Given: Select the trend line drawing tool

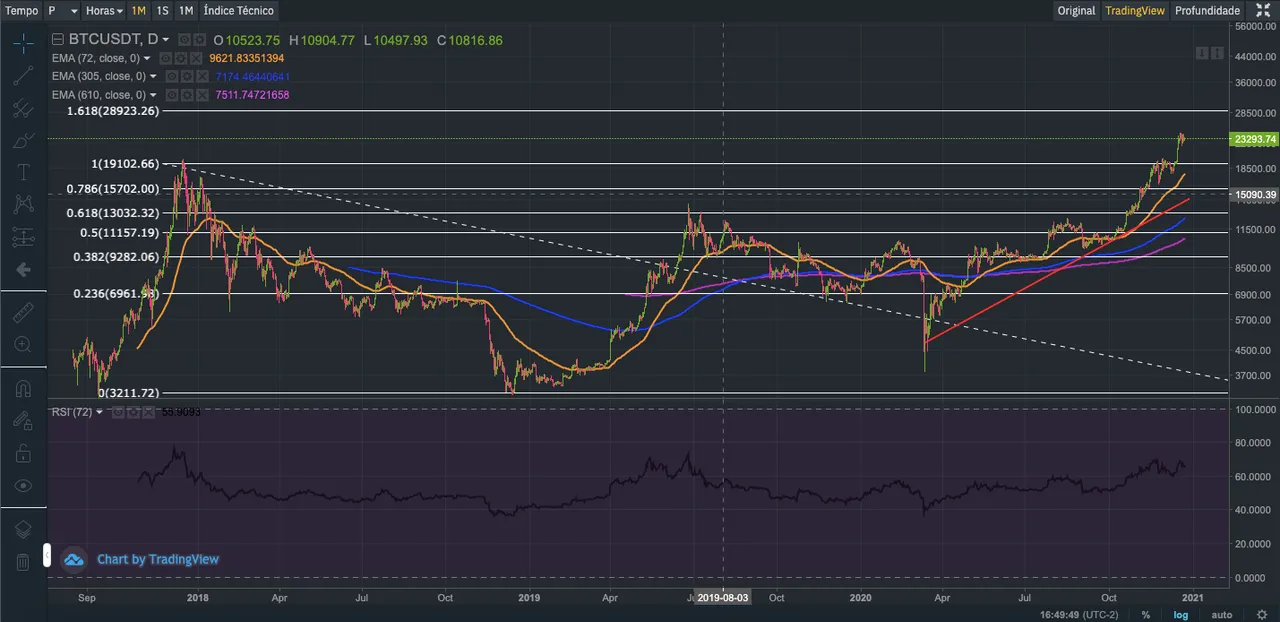Looking at the screenshot, I should point(23,74).
